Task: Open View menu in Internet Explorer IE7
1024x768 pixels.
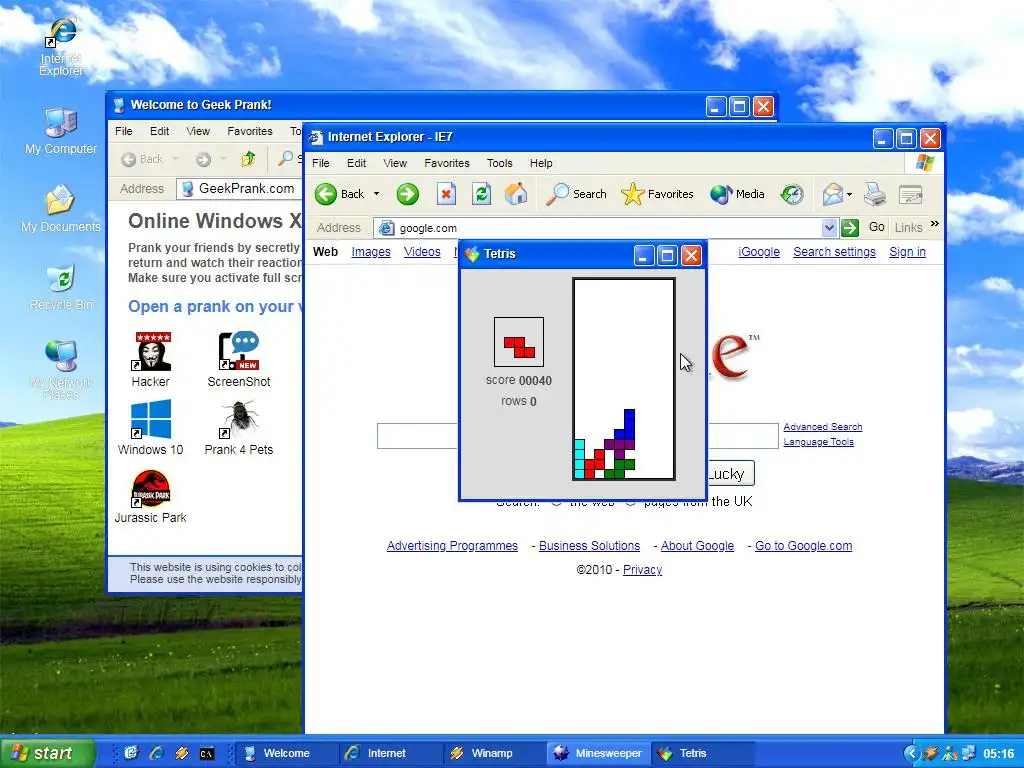Action: pyautogui.click(x=395, y=163)
